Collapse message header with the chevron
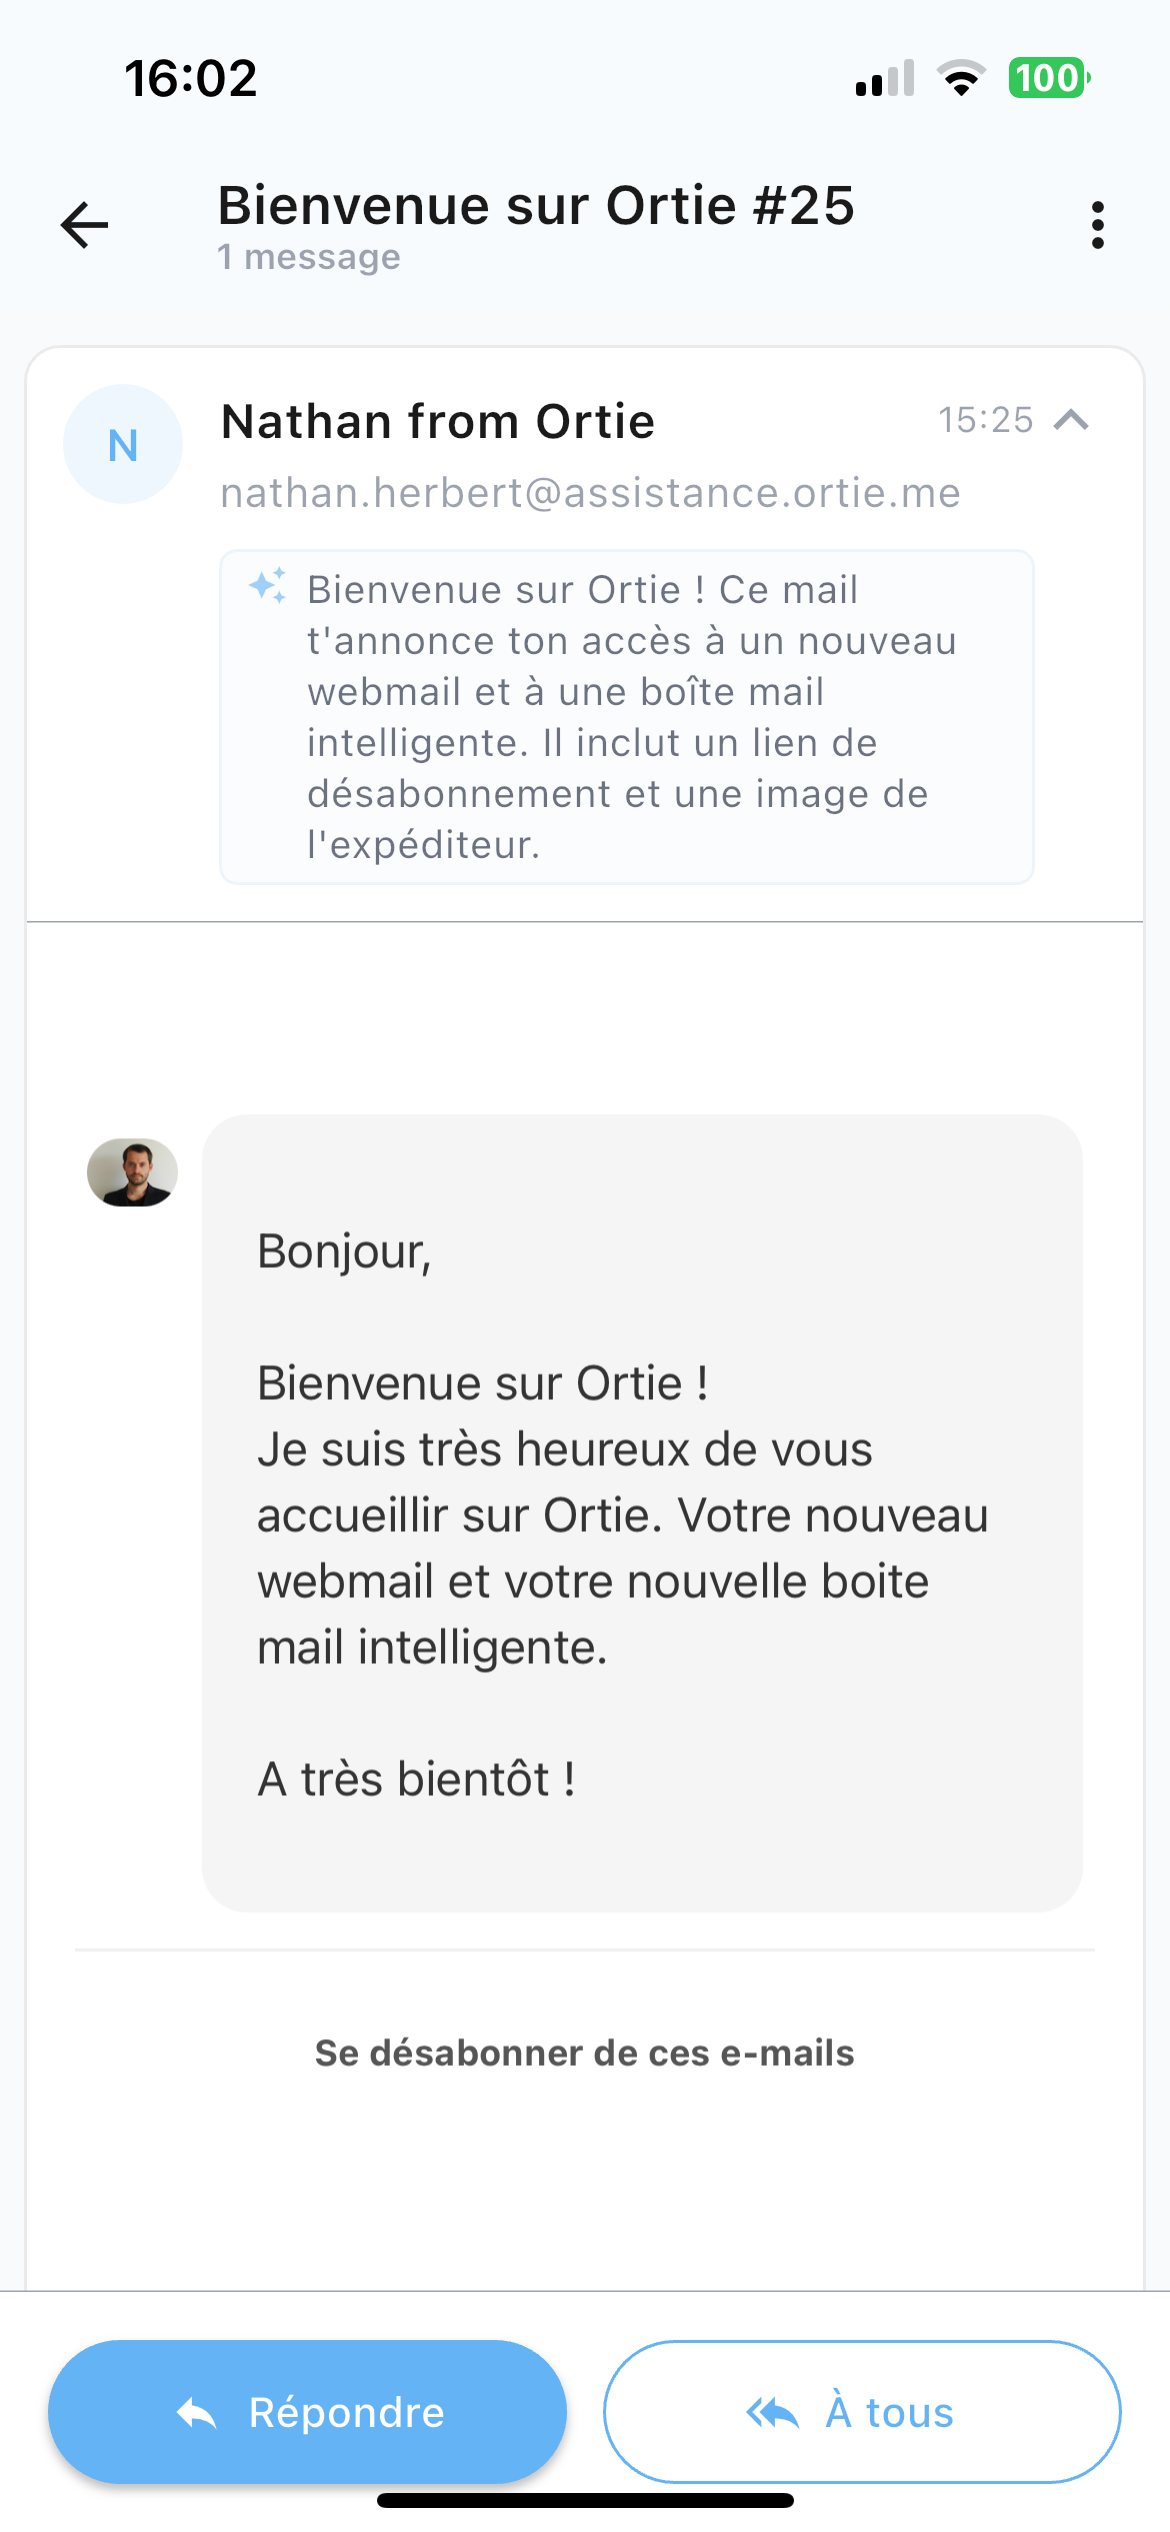Viewport: 1170px width, 2532px height. click(1071, 420)
